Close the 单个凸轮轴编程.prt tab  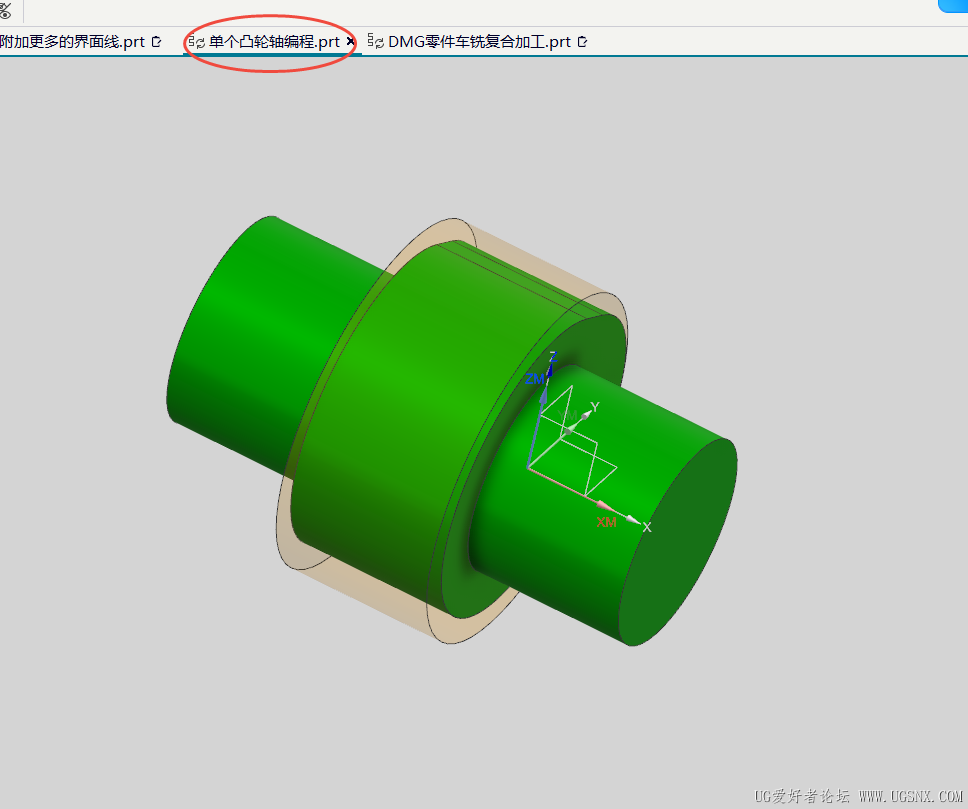coord(350,42)
